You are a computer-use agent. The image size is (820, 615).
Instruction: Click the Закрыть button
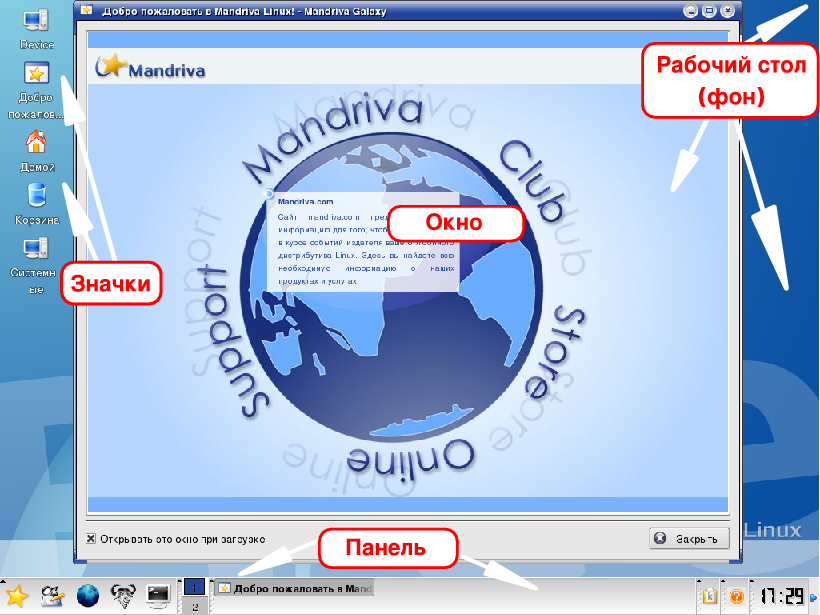(689, 539)
